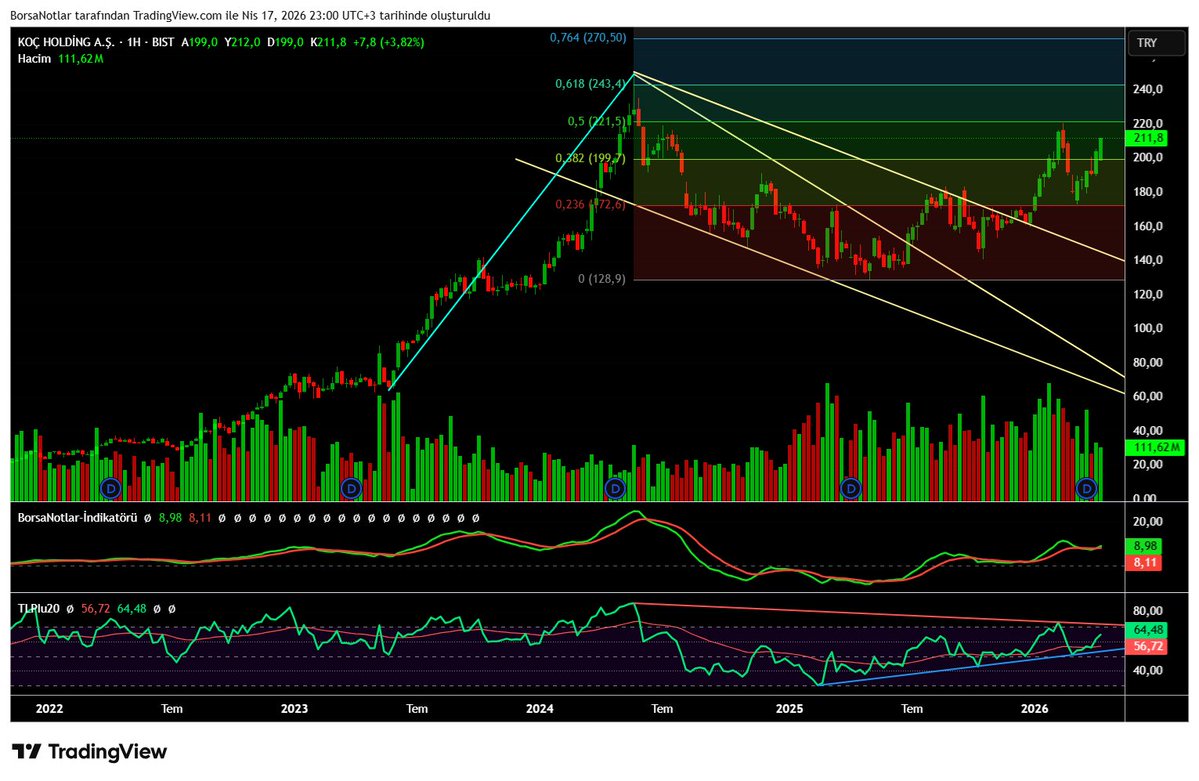
Task: Select the TLRlu20 indicator title
Action: [x=38, y=609]
